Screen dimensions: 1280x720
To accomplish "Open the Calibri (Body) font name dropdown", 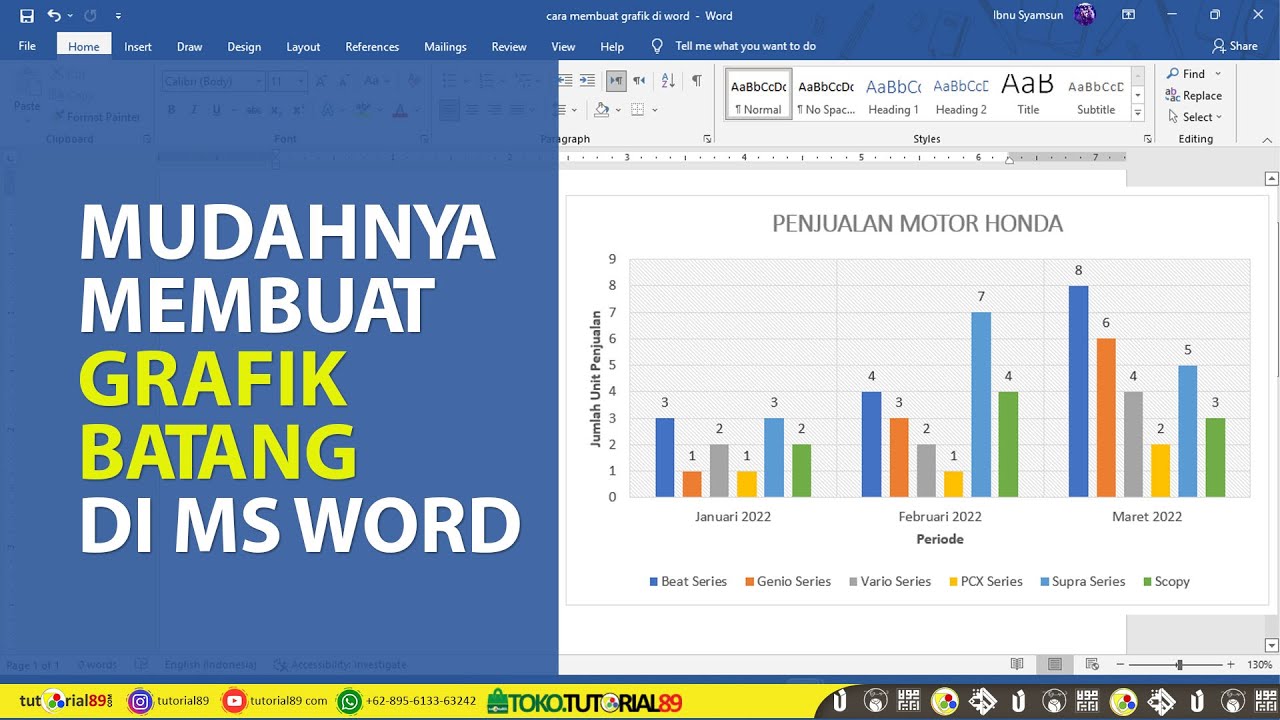I will coord(258,82).
